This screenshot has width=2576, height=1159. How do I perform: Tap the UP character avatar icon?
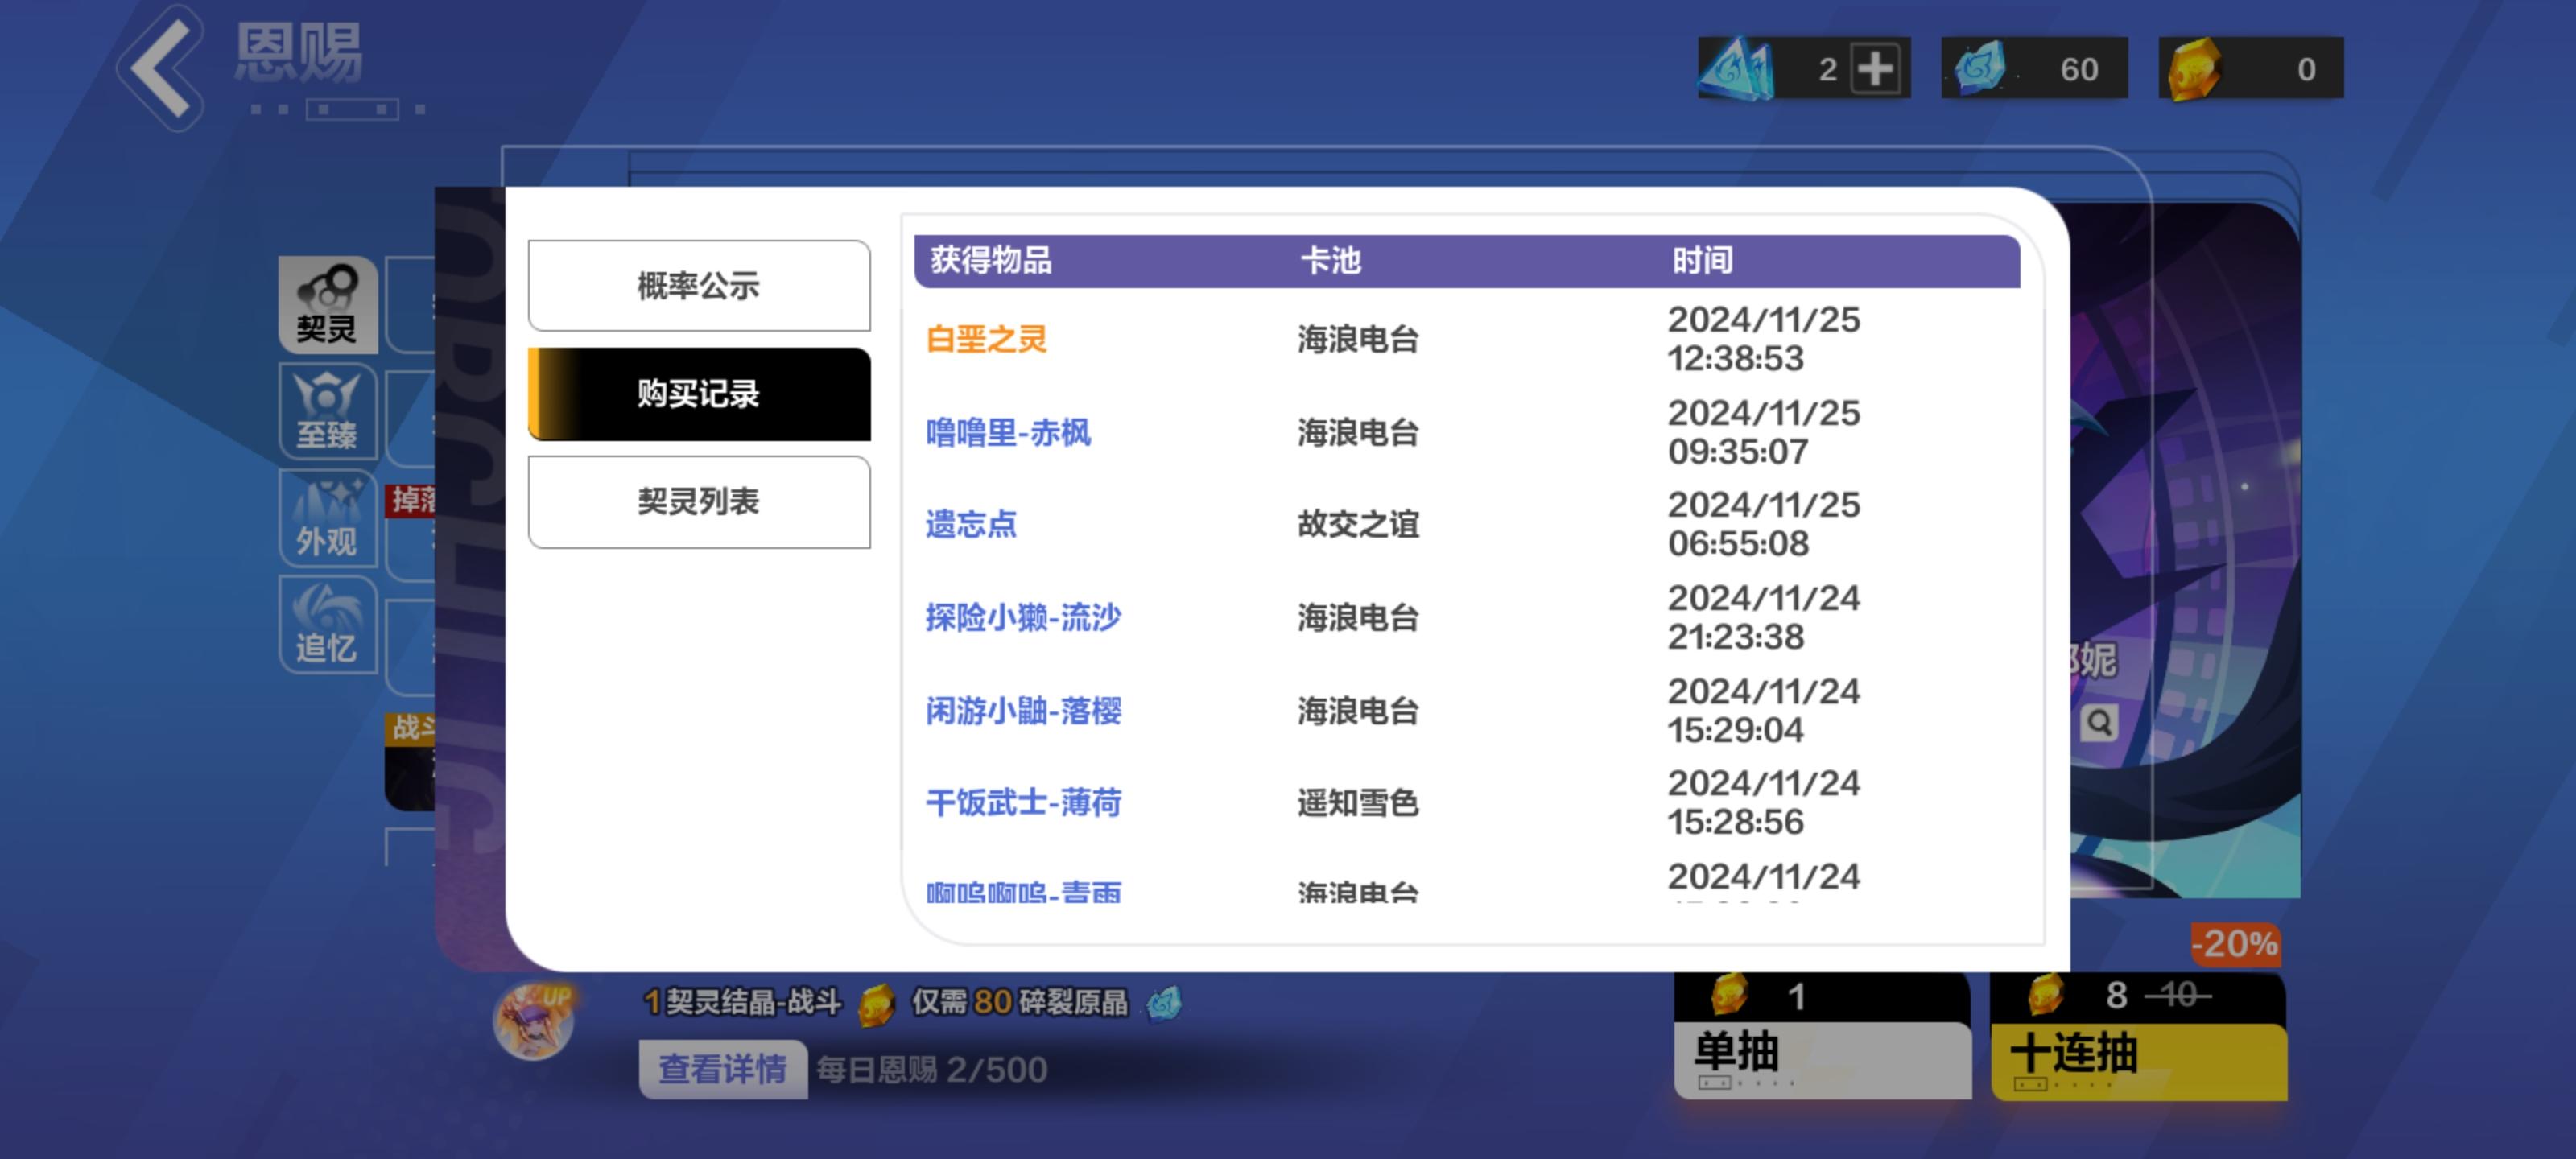tap(534, 1020)
